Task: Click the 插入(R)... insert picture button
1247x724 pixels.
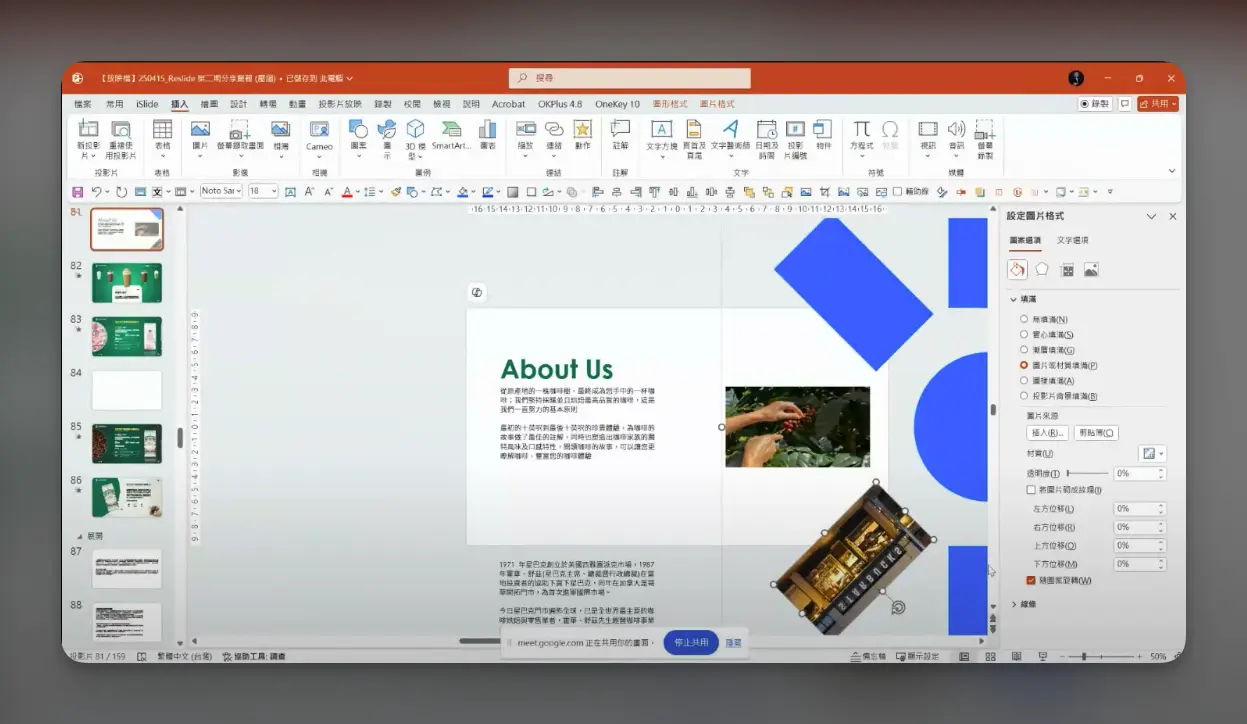Action: coord(1047,433)
